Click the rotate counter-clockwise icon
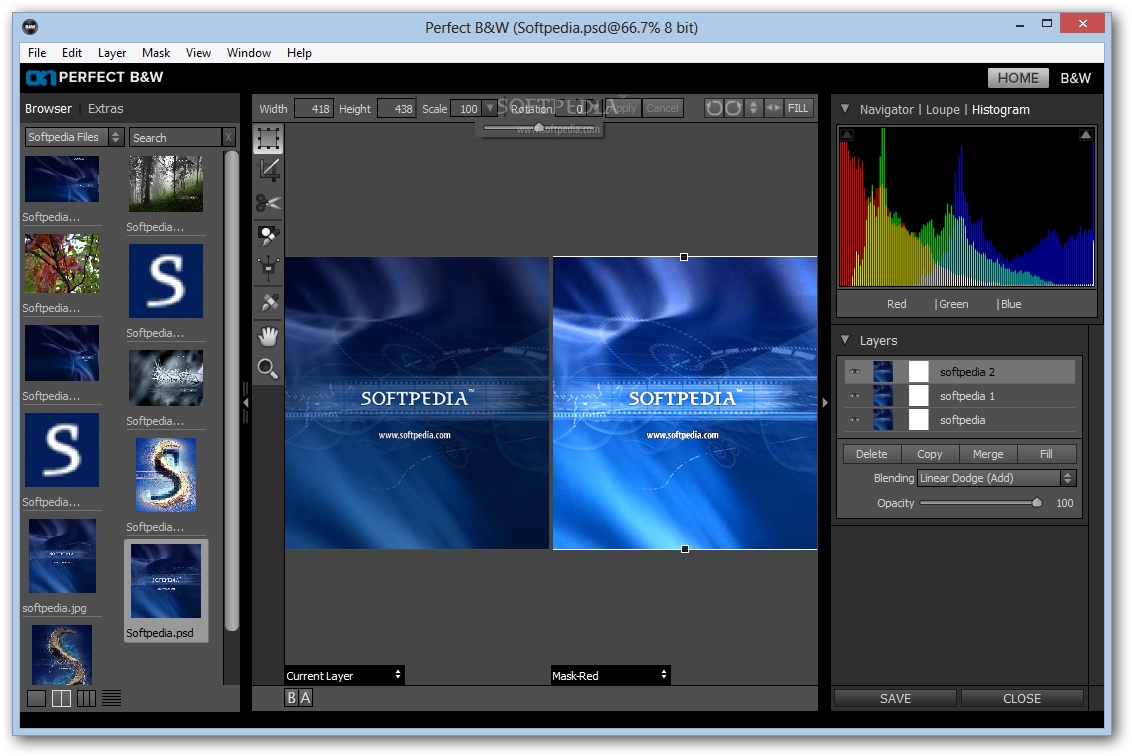 714,108
